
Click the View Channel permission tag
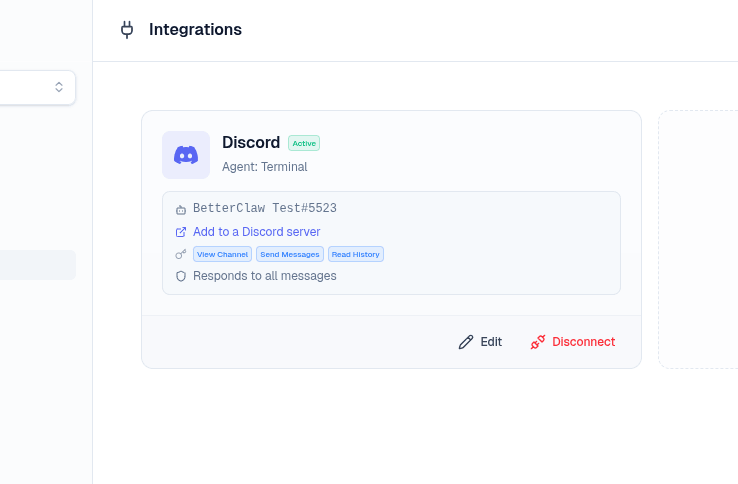[222, 254]
